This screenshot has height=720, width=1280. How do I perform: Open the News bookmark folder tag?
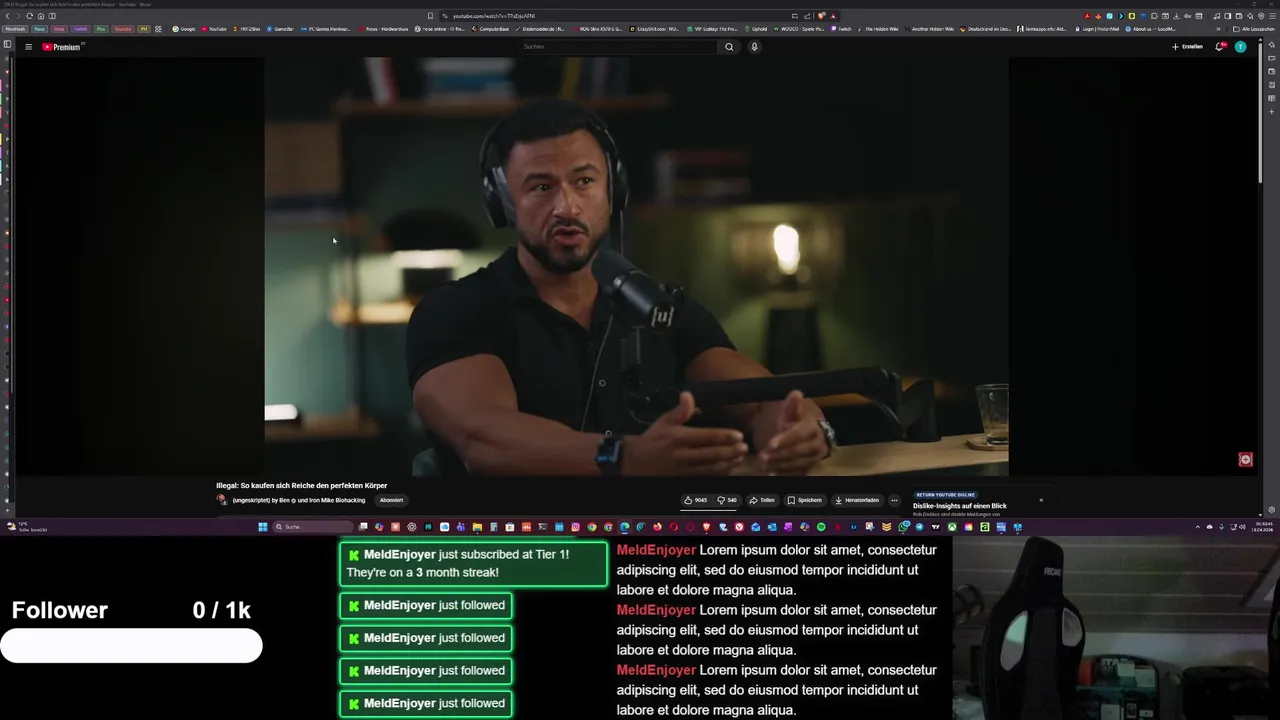tap(39, 29)
